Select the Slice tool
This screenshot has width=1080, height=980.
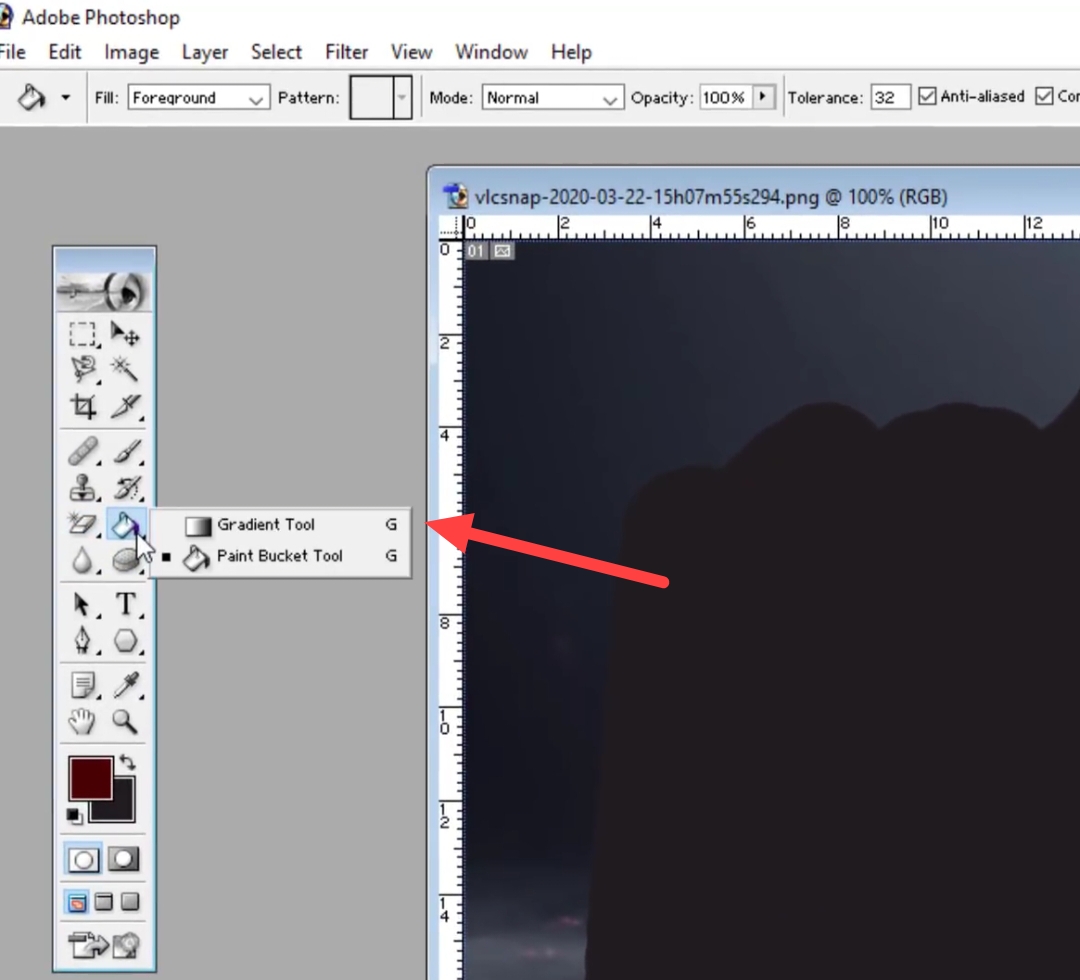pos(125,406)
